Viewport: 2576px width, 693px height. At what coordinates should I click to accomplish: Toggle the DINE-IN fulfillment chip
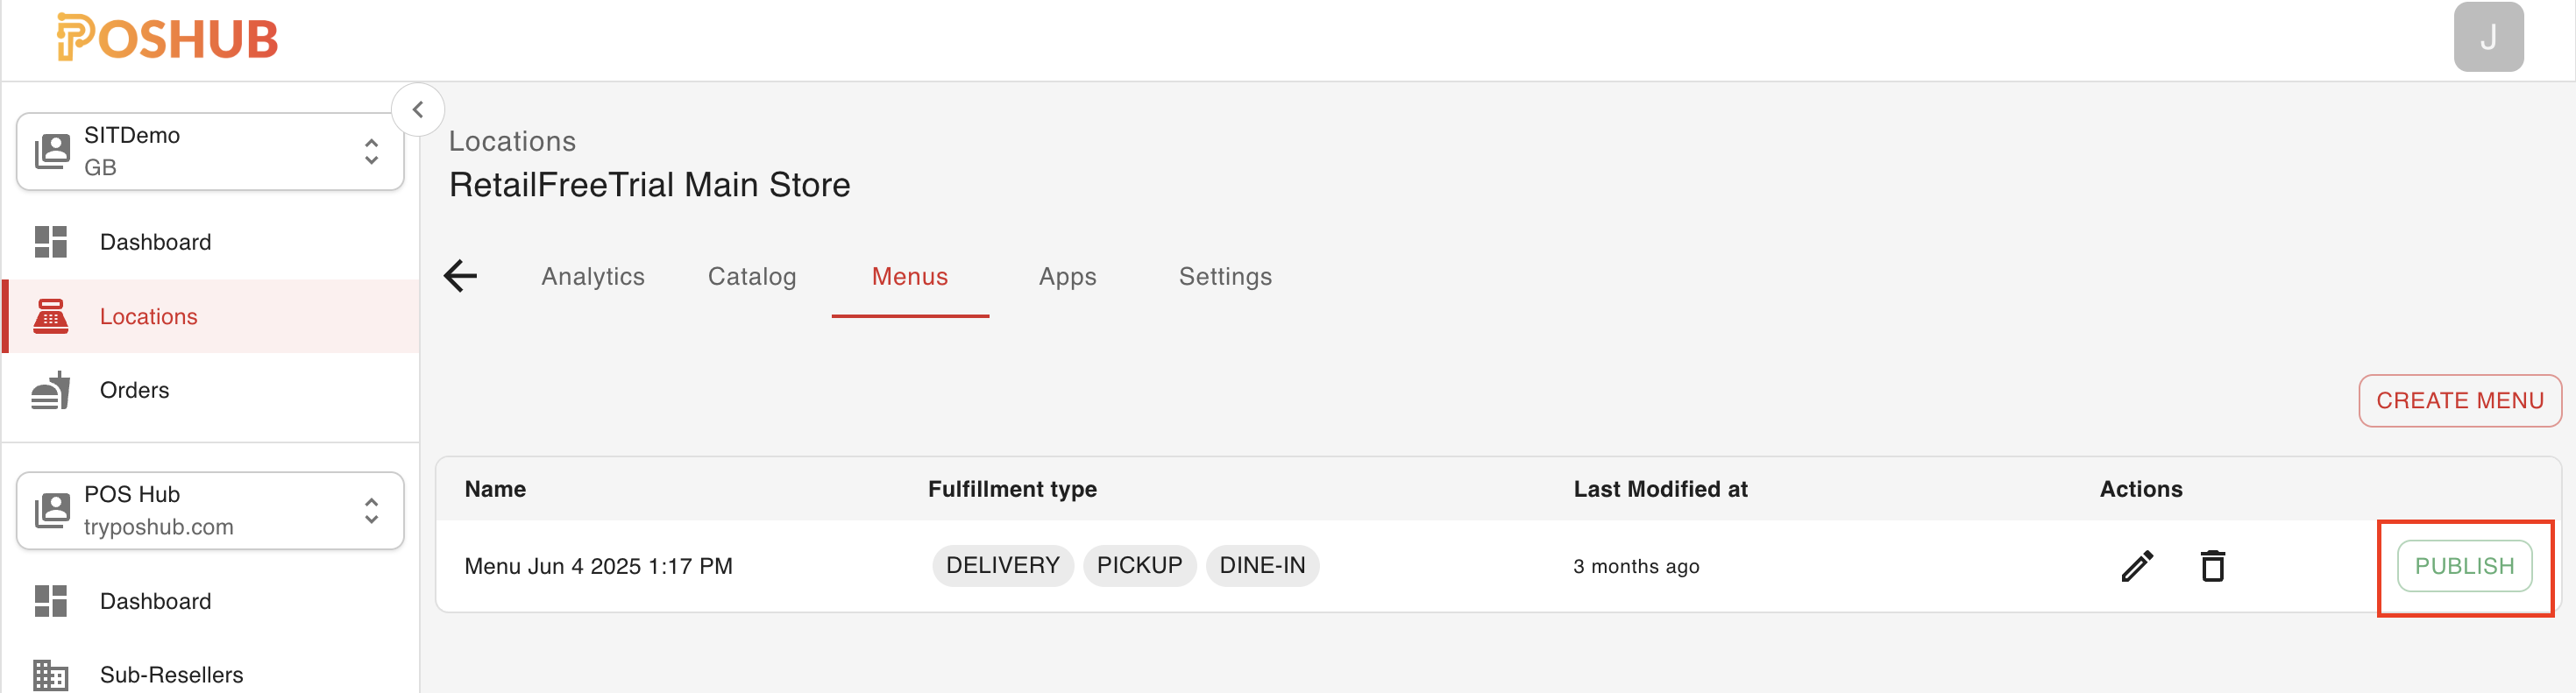point(1262,565)
